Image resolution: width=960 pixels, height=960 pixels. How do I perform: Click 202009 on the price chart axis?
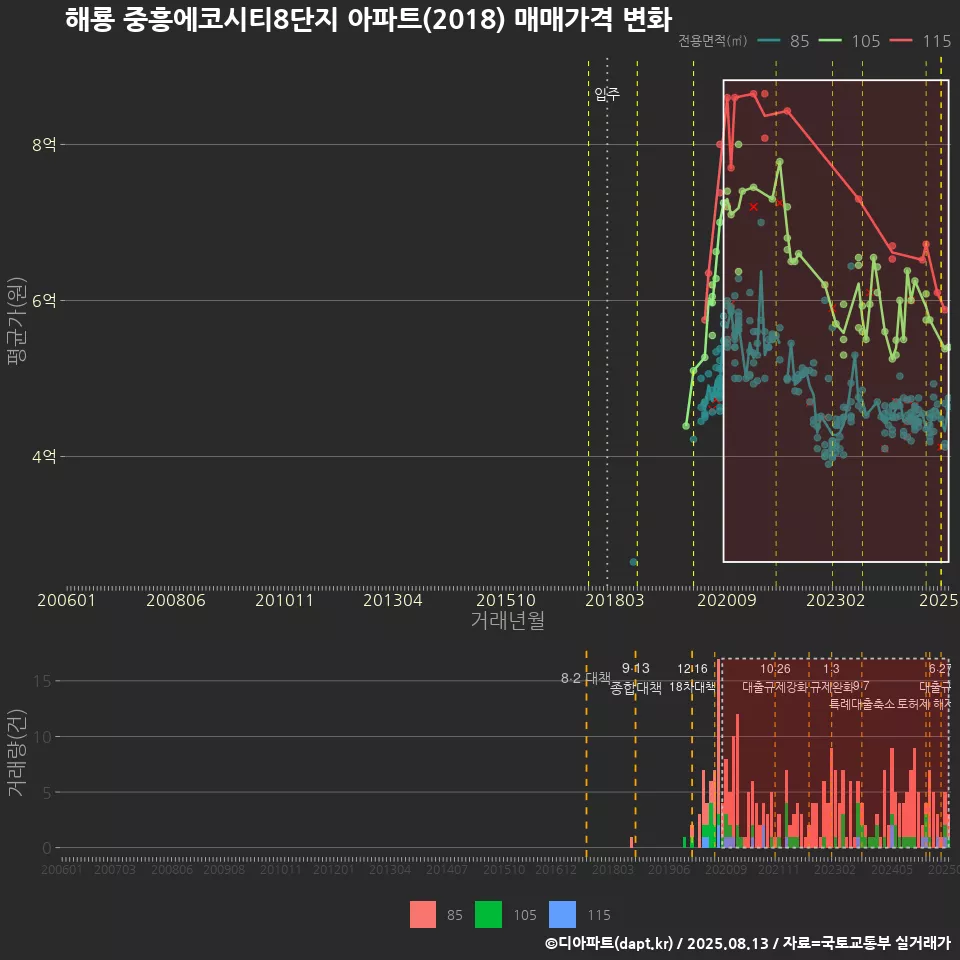pyautogui.click(x=727, y=600)
